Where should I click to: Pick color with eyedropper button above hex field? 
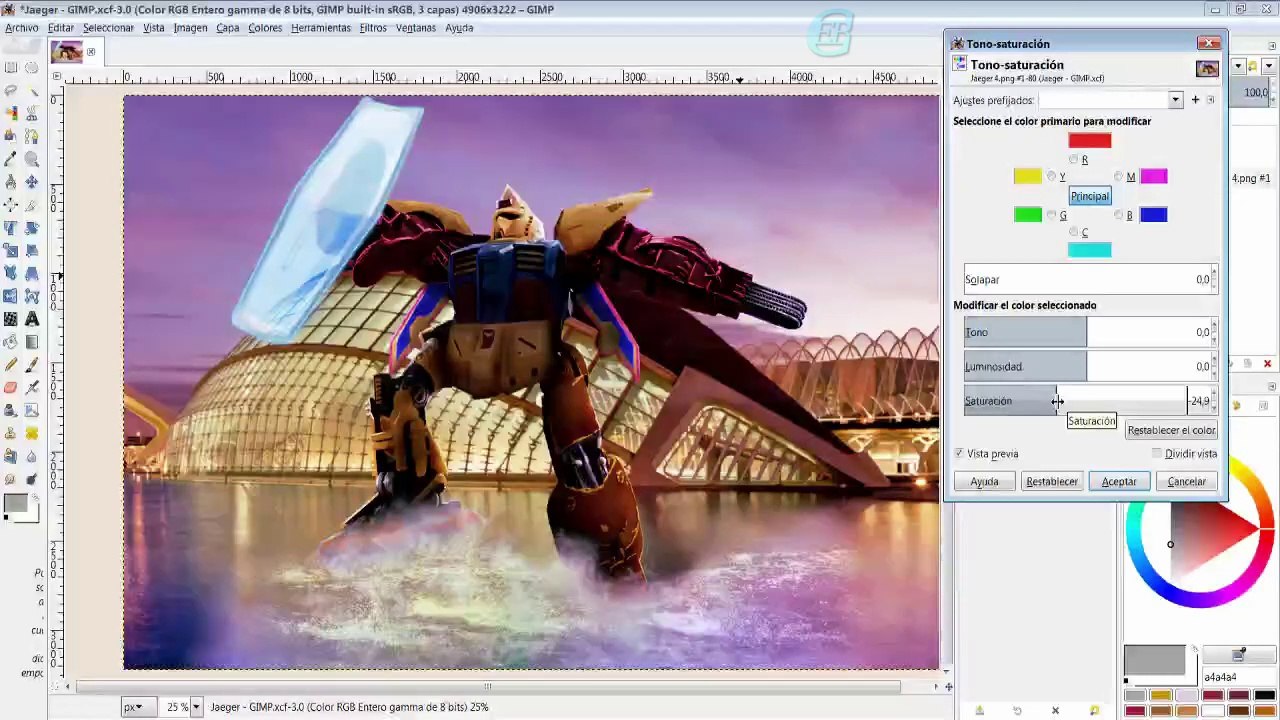(1238, 656)
